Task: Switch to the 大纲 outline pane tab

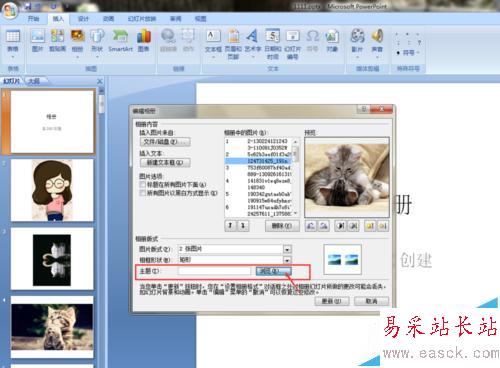Action: tap(34, 81)
